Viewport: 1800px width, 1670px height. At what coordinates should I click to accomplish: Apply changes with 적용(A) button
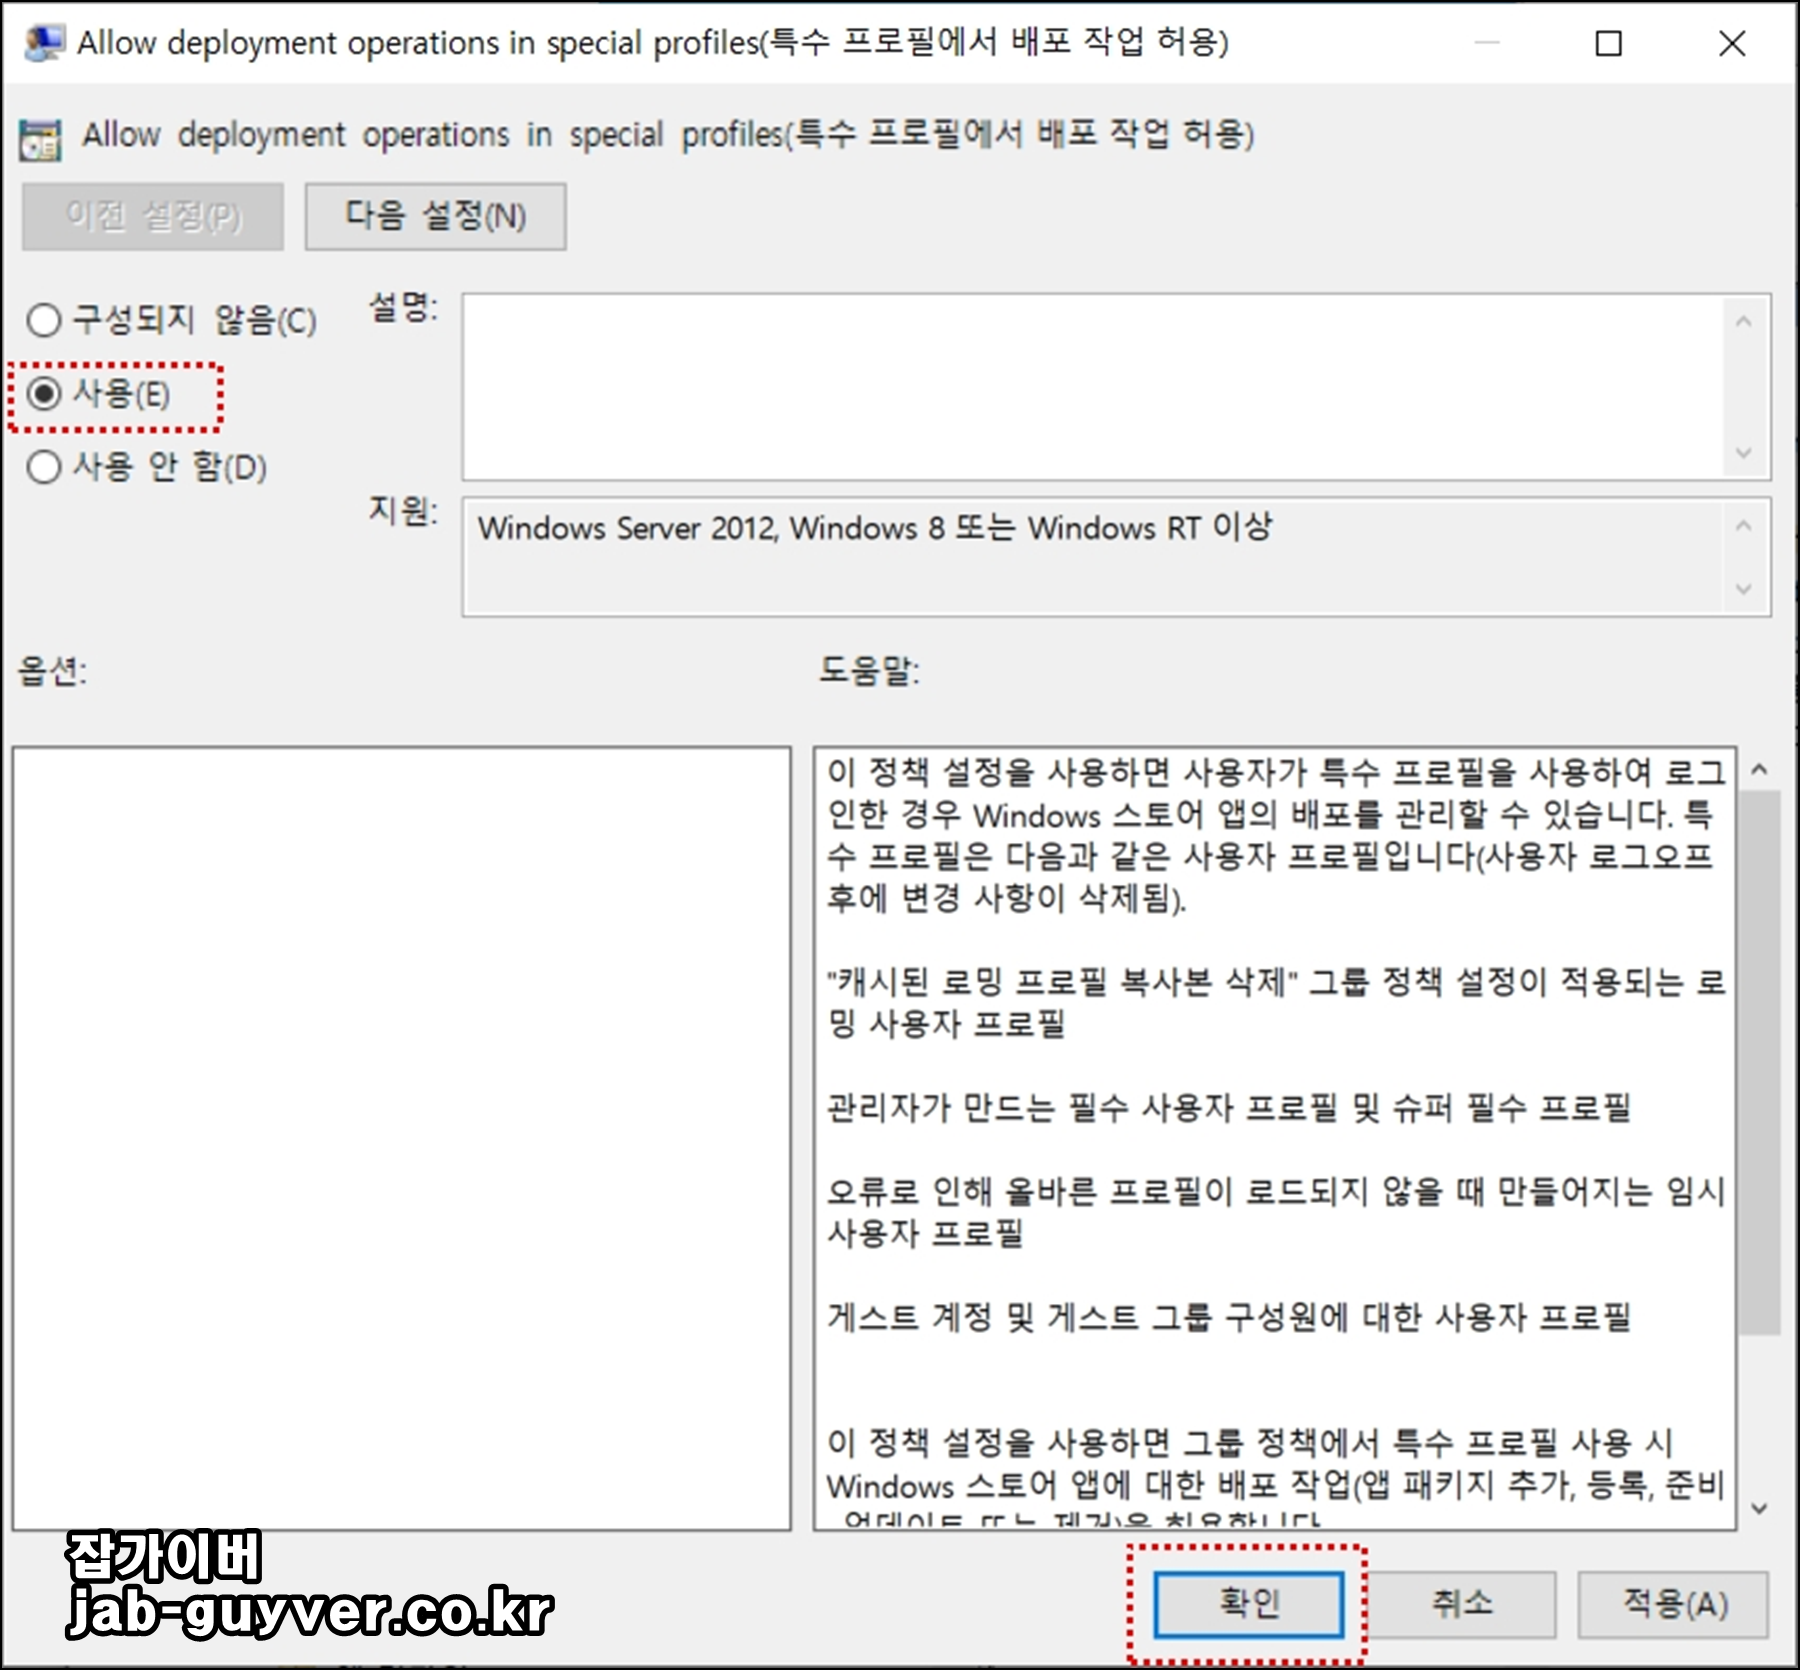1674,1604
